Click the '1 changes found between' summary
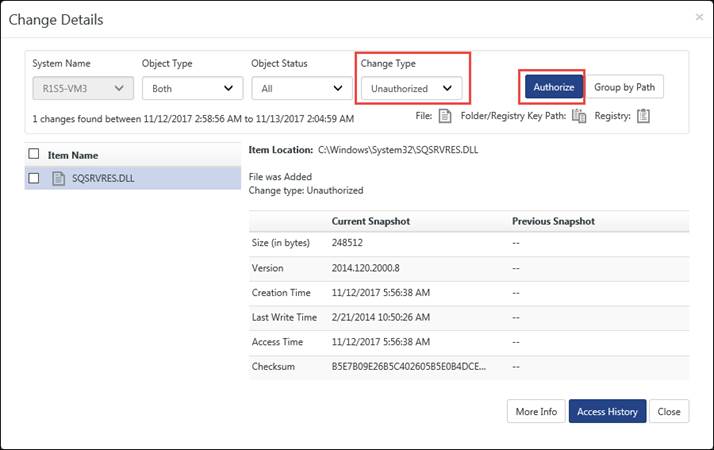This screenshot has width=714, height=450. (193, 119)
